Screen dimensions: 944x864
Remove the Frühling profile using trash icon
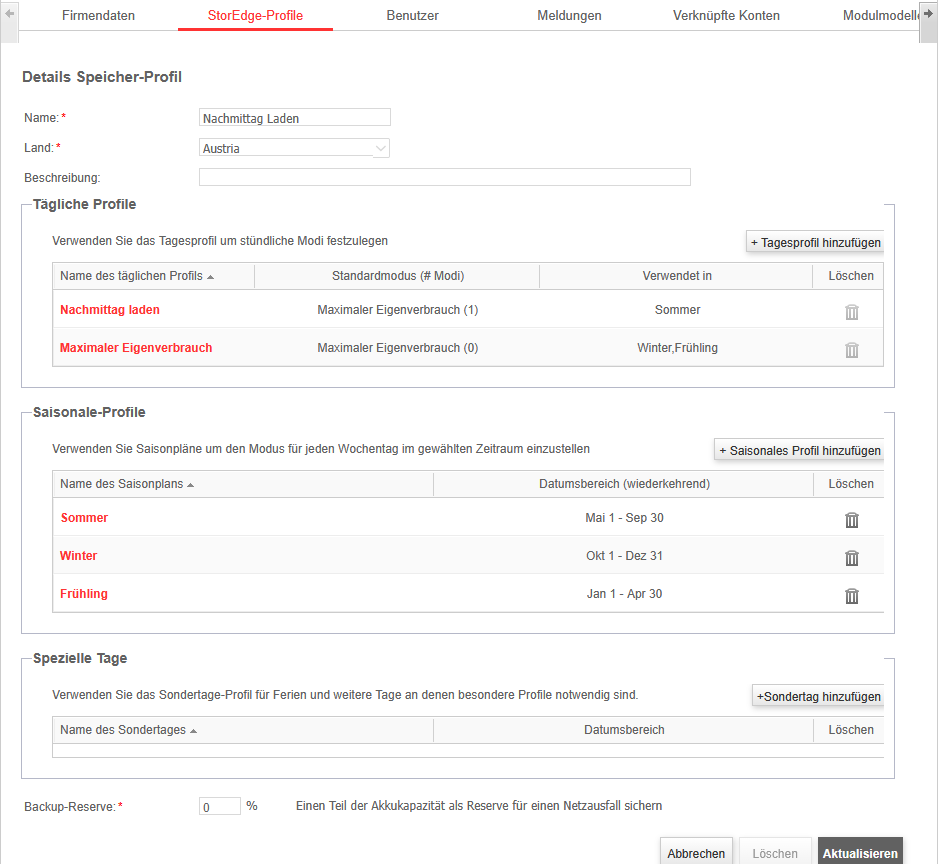851,596
